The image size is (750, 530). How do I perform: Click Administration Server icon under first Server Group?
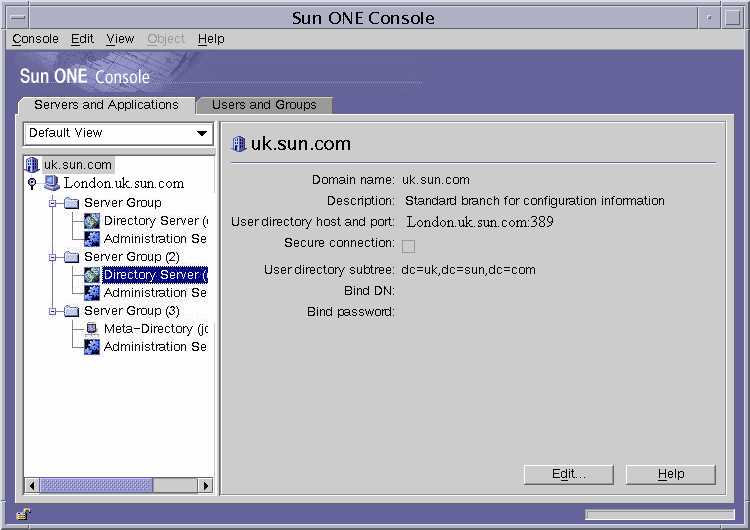(92, 239)
